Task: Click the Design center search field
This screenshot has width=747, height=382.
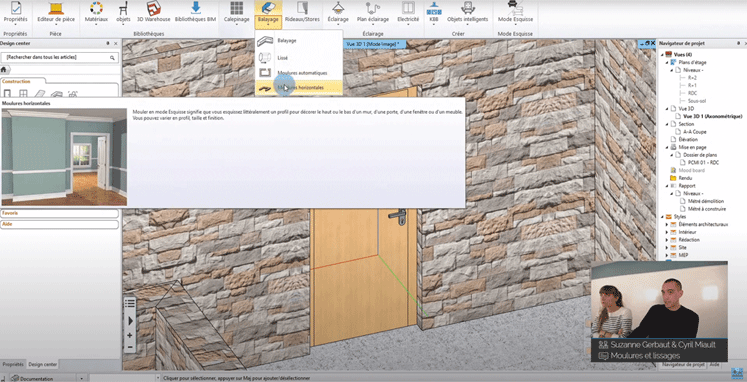Action: point(59,57)
